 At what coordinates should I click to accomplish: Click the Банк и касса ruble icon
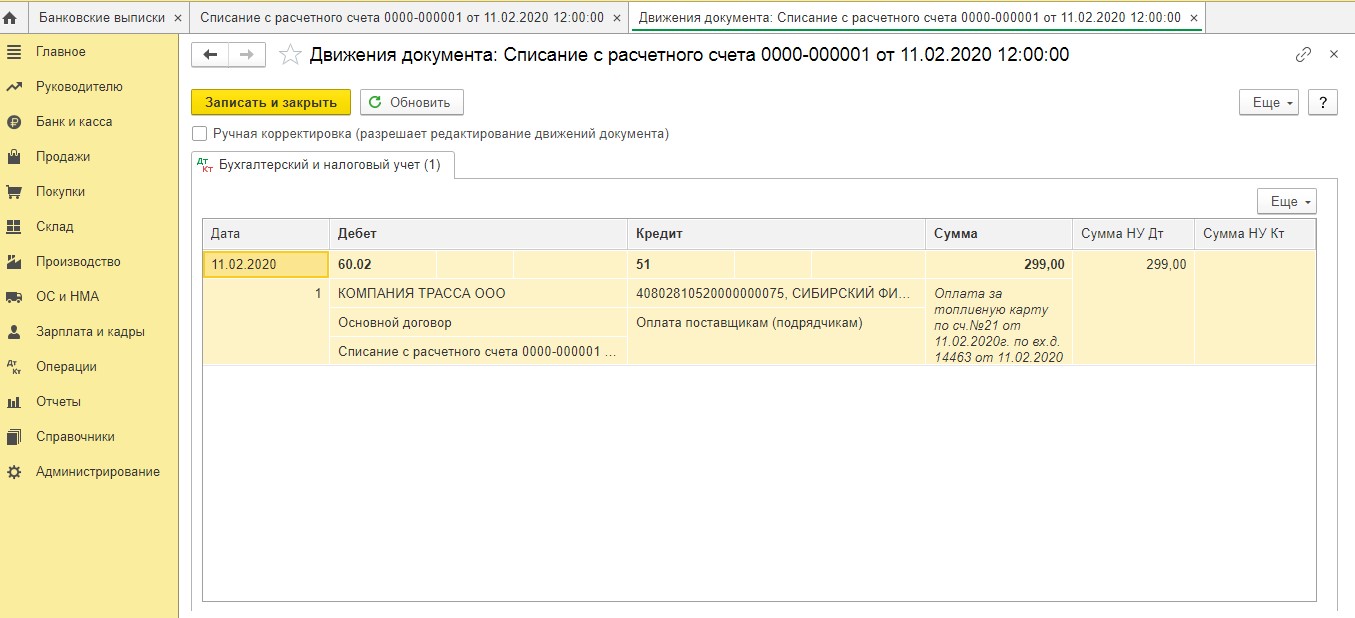[x=14, y=122]
